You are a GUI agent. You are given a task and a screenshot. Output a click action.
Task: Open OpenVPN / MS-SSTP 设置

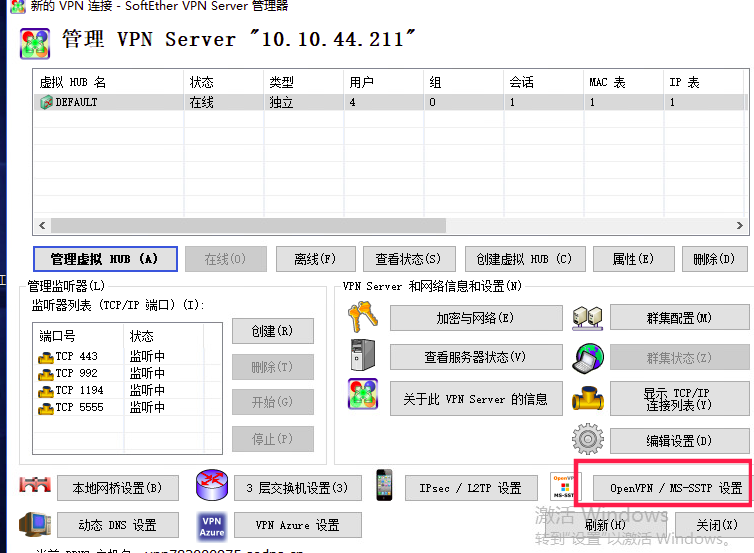point(671,488)
